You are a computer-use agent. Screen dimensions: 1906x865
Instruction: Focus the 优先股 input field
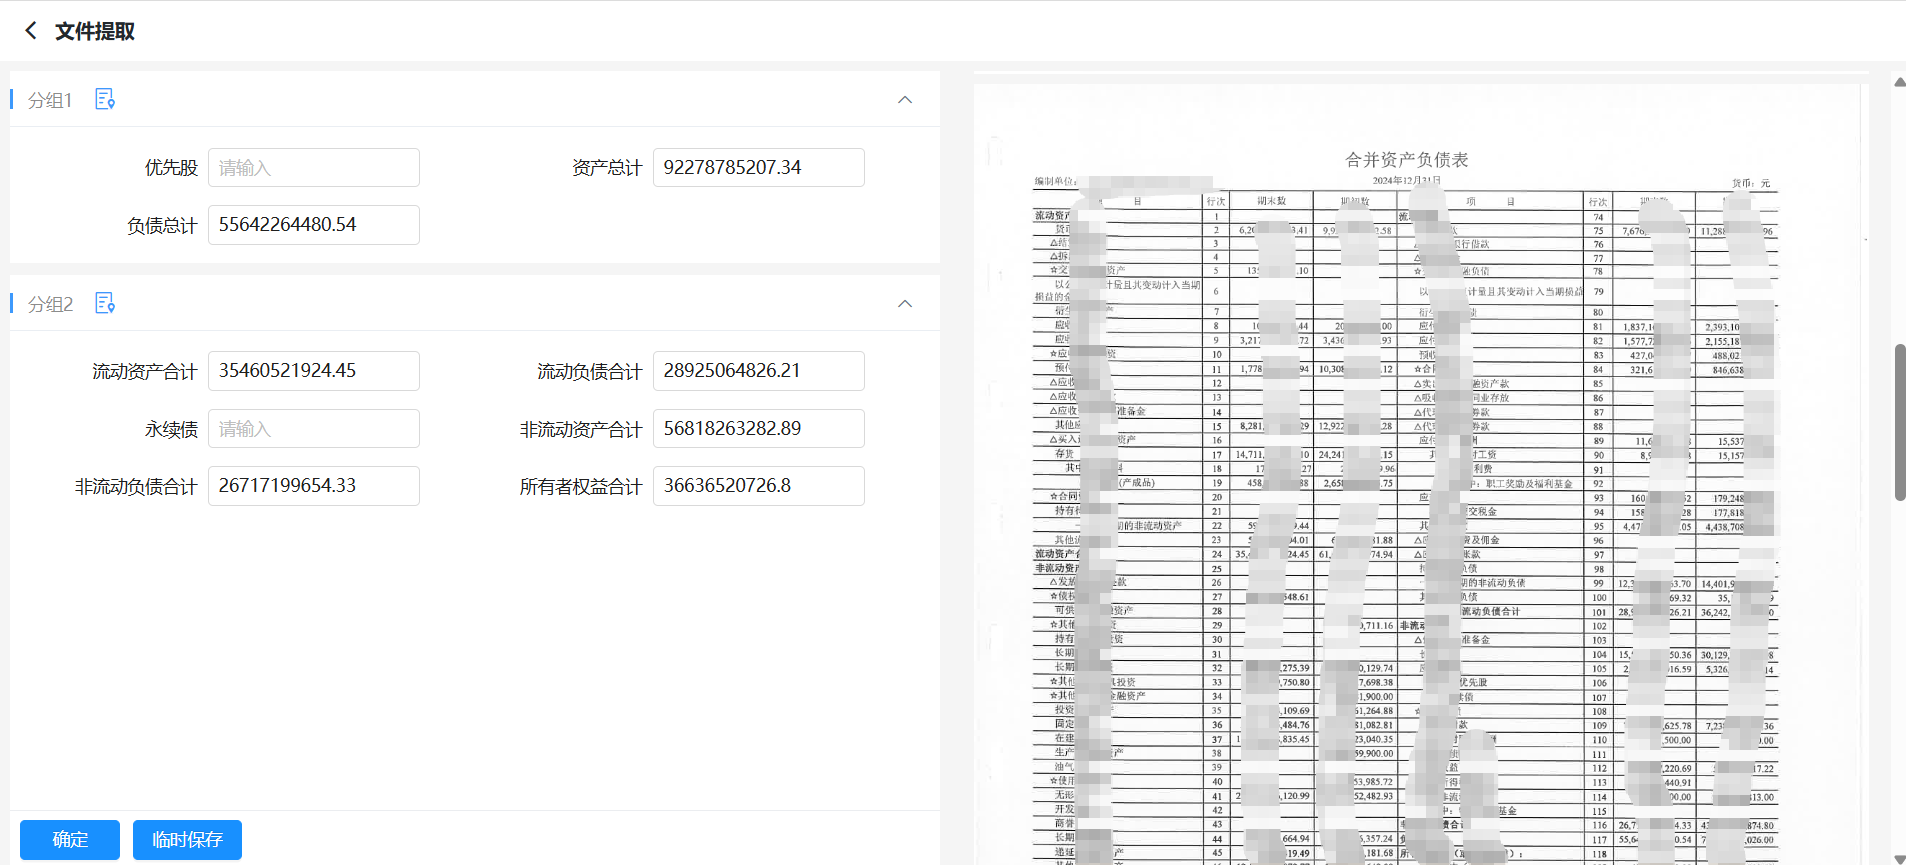(313, 168)
